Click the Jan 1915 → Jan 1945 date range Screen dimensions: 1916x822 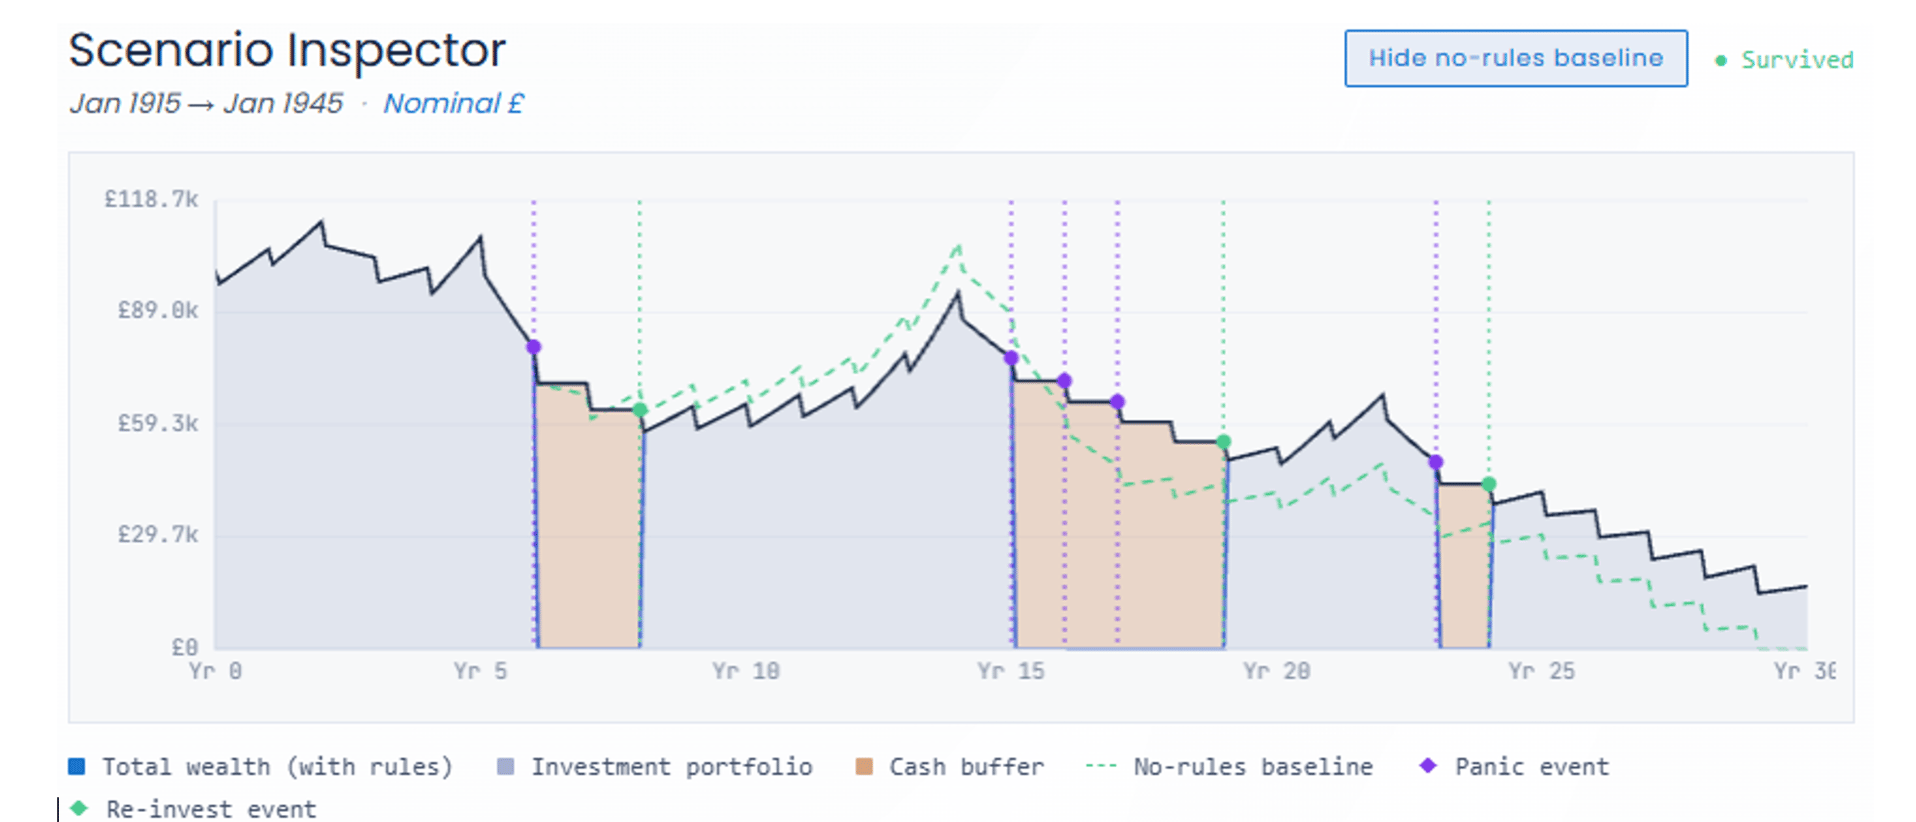[x=206, y=103]
